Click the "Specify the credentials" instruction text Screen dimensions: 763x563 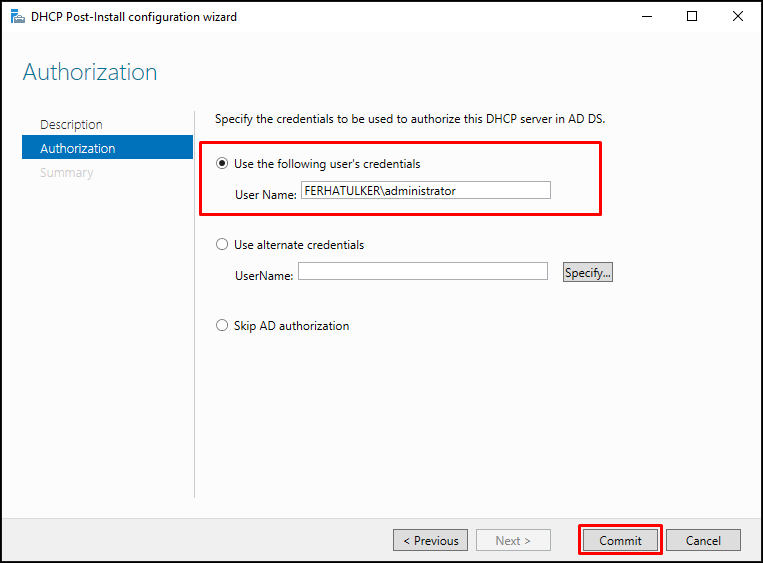pos(410,119)
